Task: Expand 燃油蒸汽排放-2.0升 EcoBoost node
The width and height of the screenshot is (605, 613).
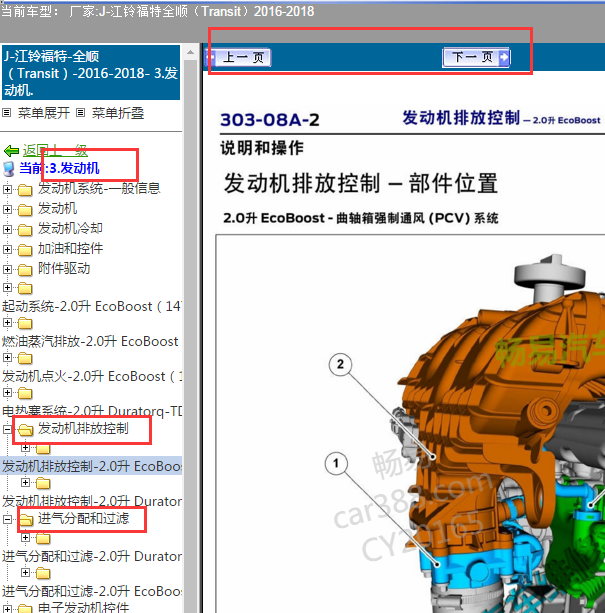Action: pos(7,323)
